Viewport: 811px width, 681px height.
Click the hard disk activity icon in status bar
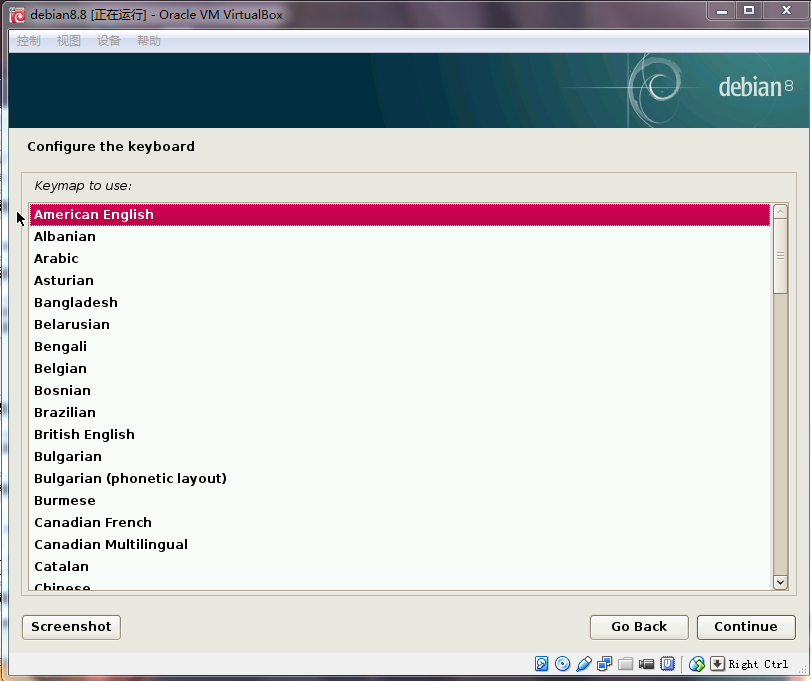point(542,664)
